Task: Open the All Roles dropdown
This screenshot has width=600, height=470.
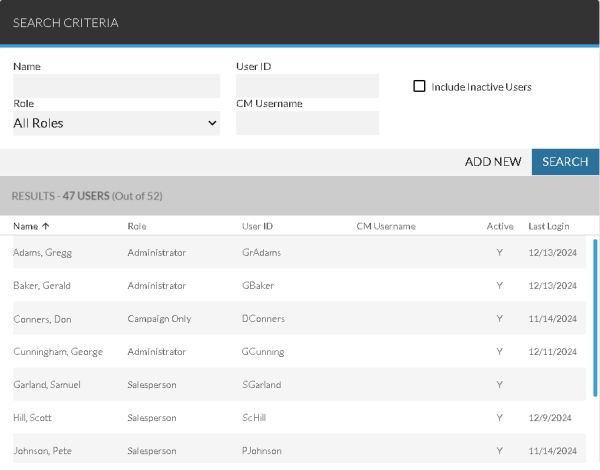Action: click(115, 123)
